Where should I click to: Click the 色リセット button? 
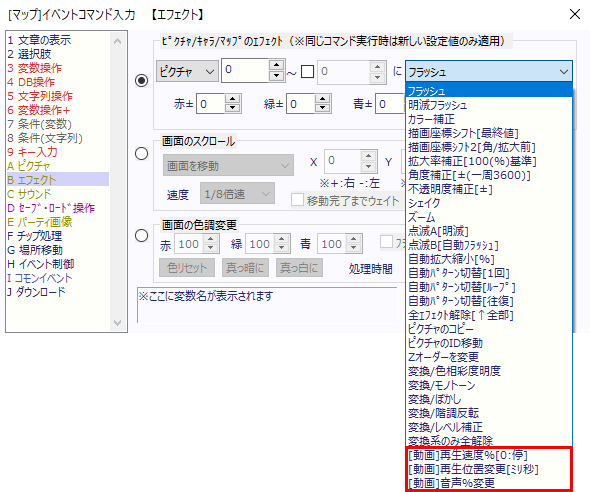187,268
